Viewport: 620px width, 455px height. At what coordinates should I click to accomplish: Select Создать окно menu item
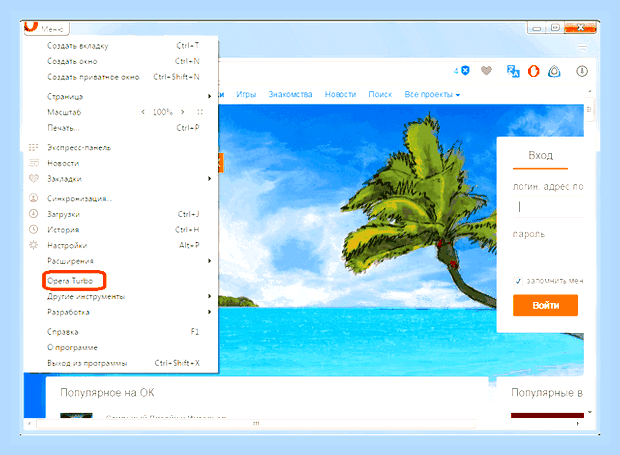(x=121, y=61)
